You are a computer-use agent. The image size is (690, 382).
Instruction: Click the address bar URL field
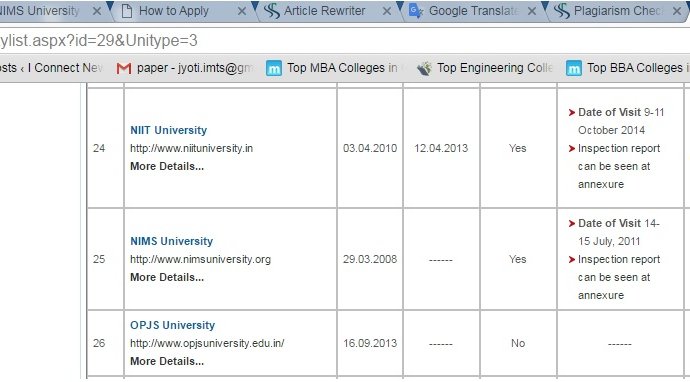345,41
